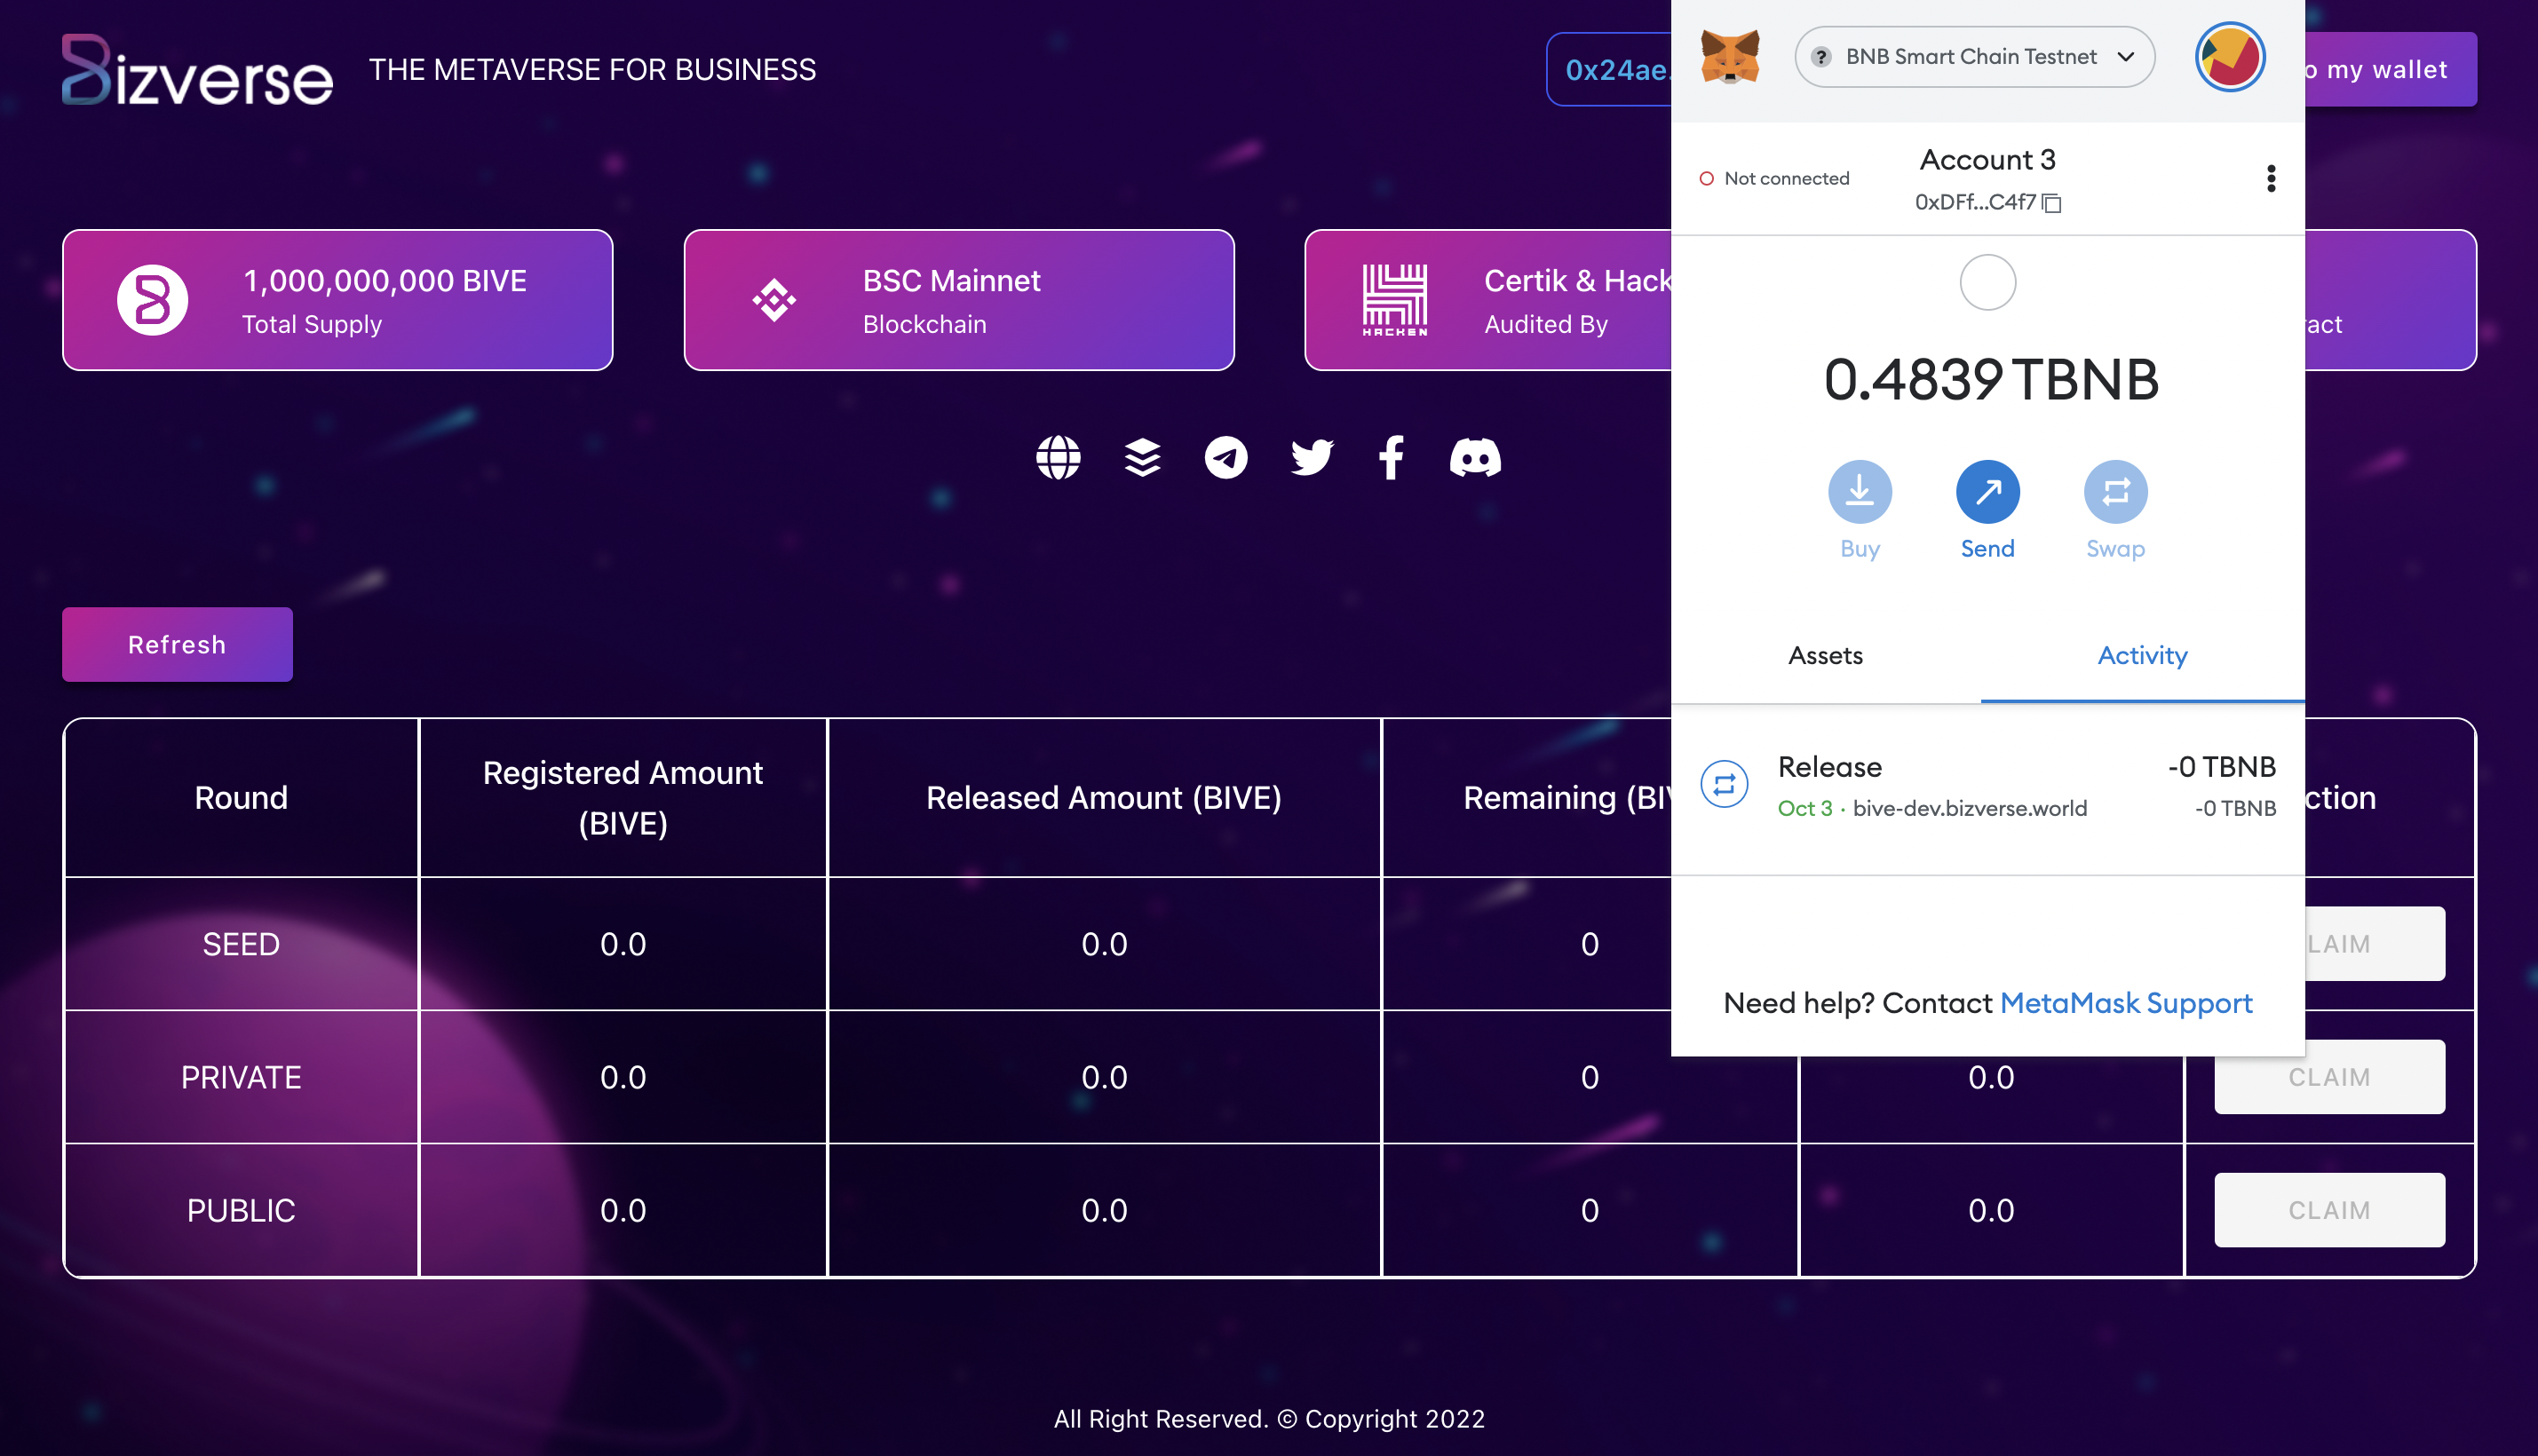Click the stacked layers icon

click(1142, 458)
